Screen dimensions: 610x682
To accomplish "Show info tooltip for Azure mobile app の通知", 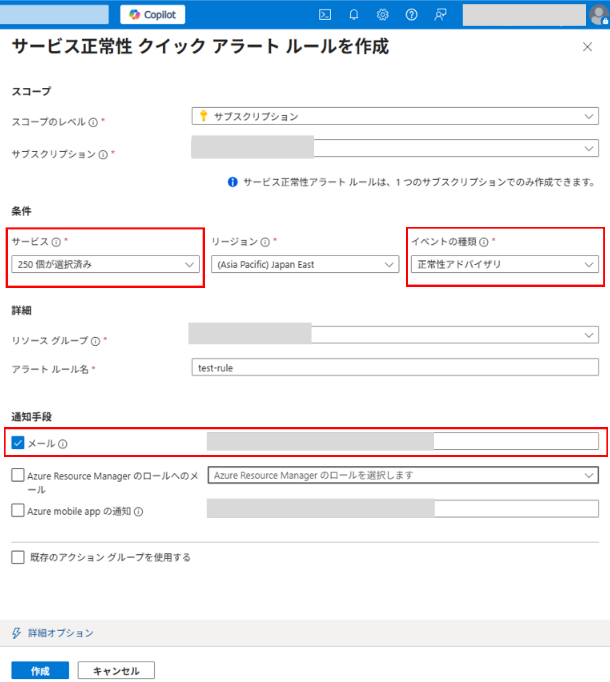I will 138,512.
